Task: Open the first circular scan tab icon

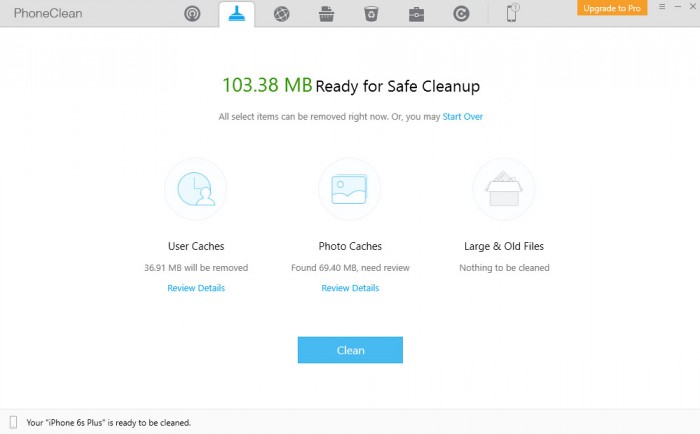Action: [x=192, y=14]
